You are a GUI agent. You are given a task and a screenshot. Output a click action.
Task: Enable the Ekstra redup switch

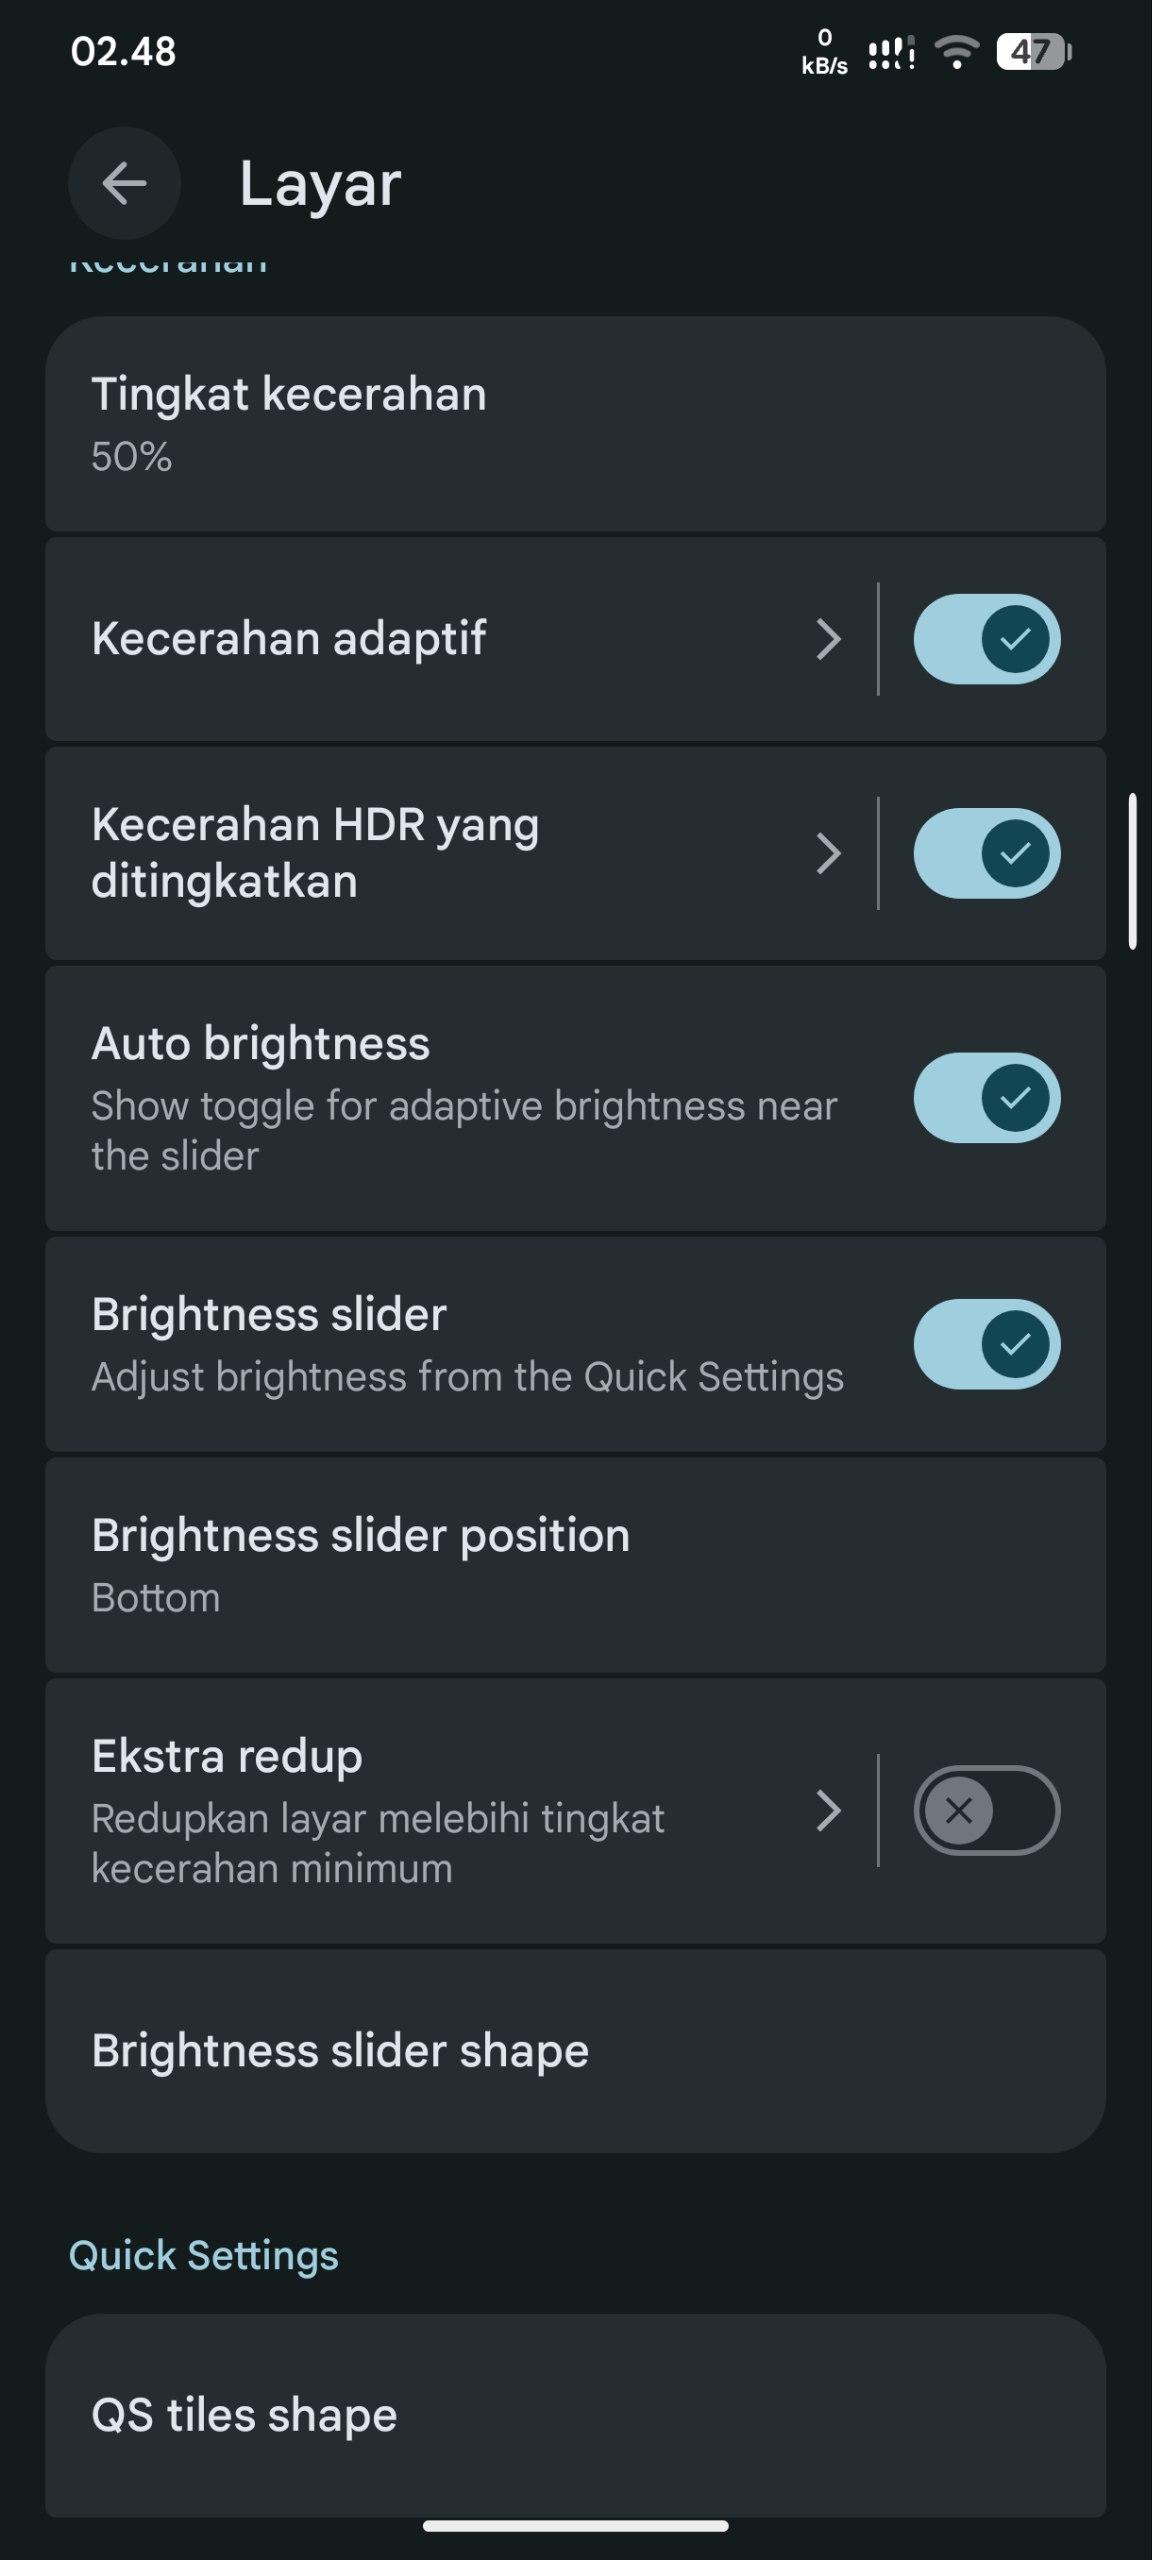(x=986, y=1810)
